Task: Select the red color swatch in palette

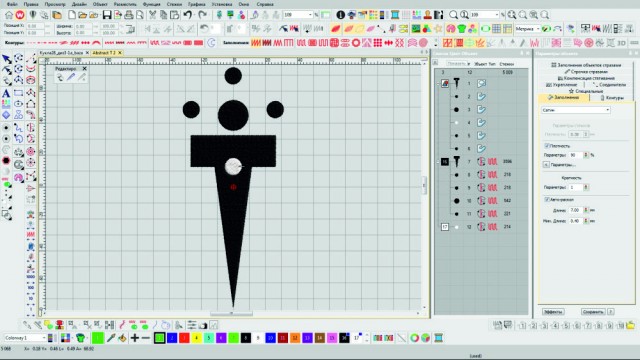Action: (184, 338)
